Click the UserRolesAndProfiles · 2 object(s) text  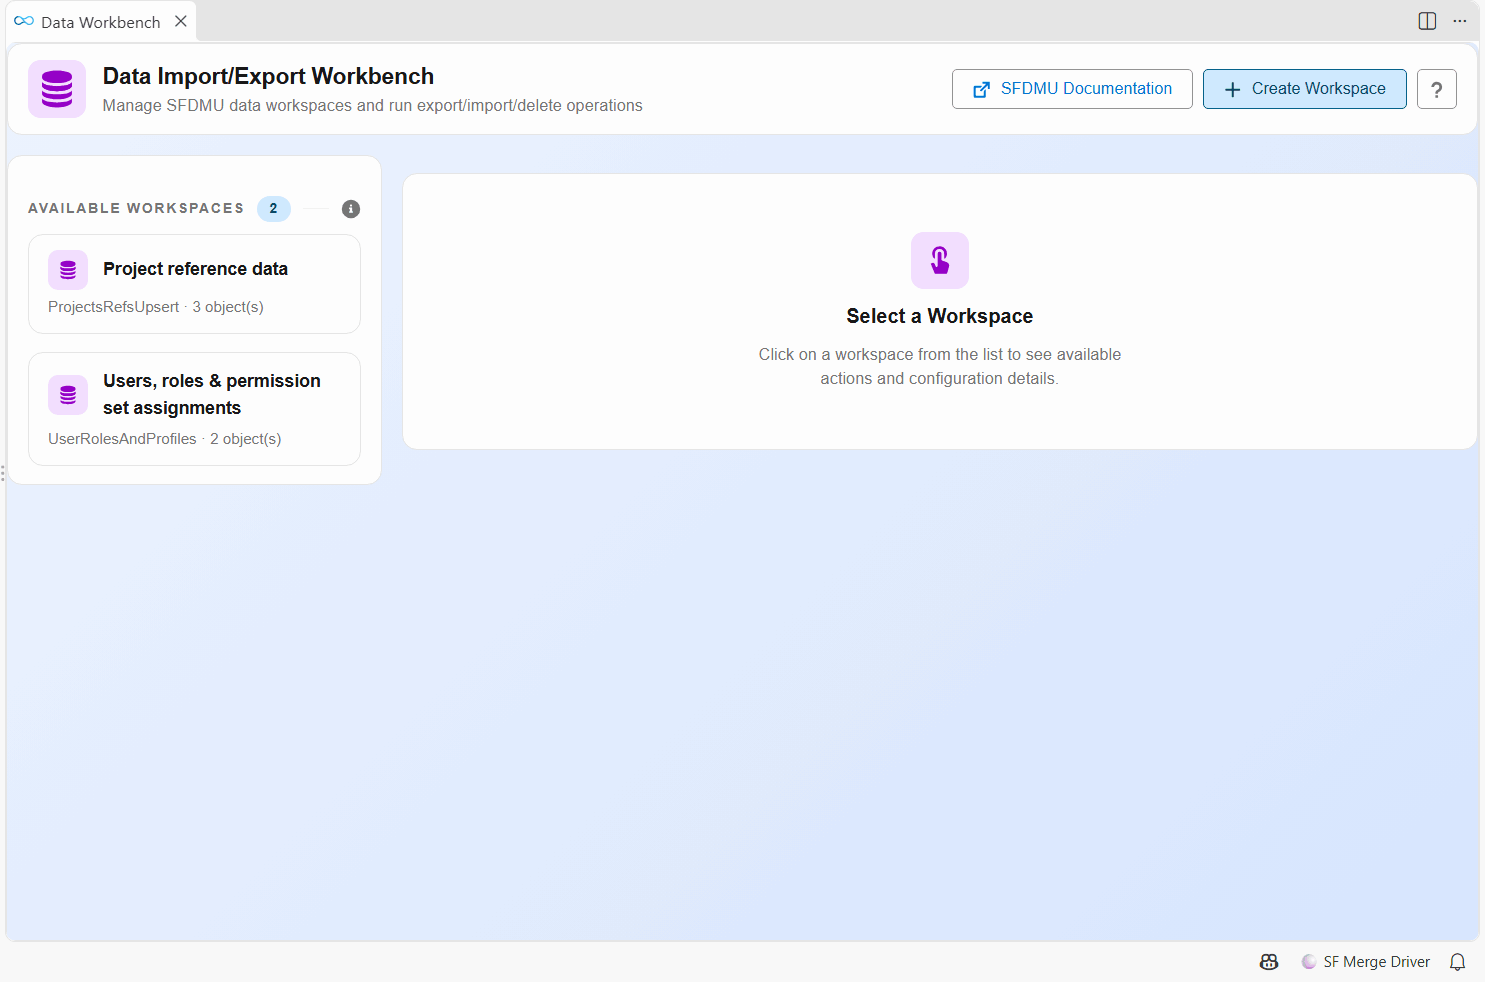tap(165, 439)
